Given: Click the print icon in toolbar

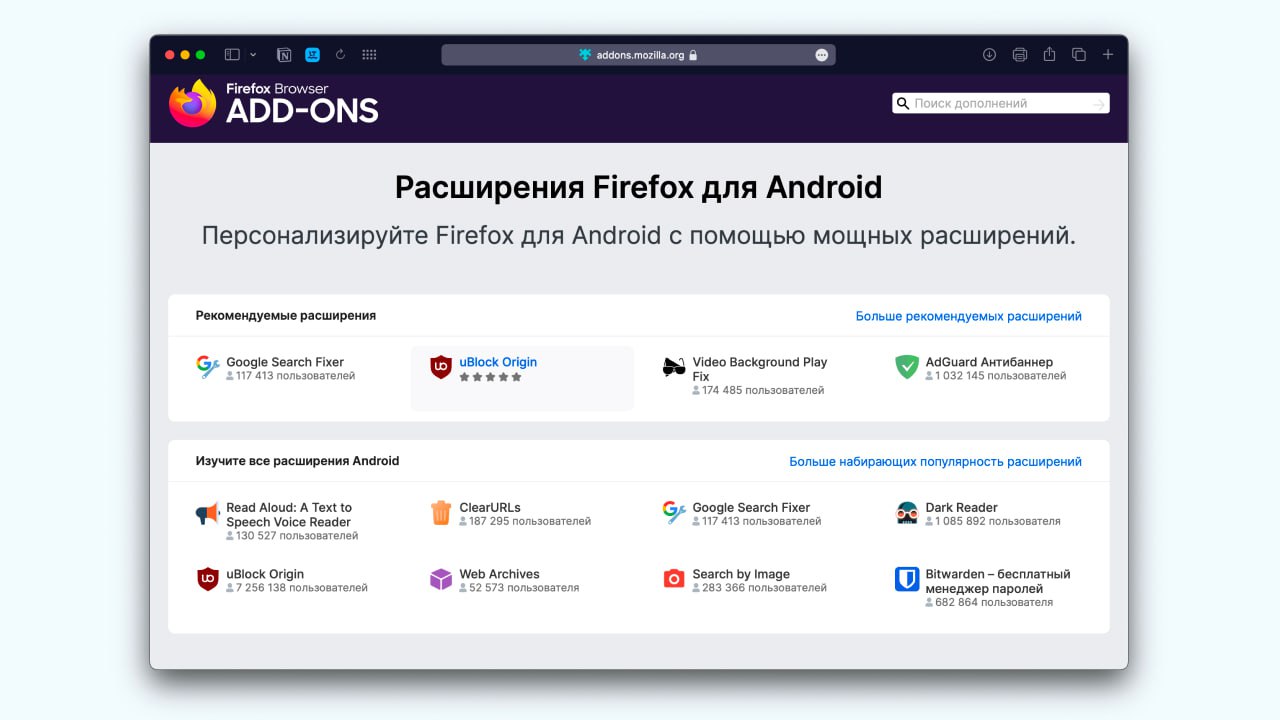Looking at the screenshot, I should pyautogui.click(x=1019, y=55).
